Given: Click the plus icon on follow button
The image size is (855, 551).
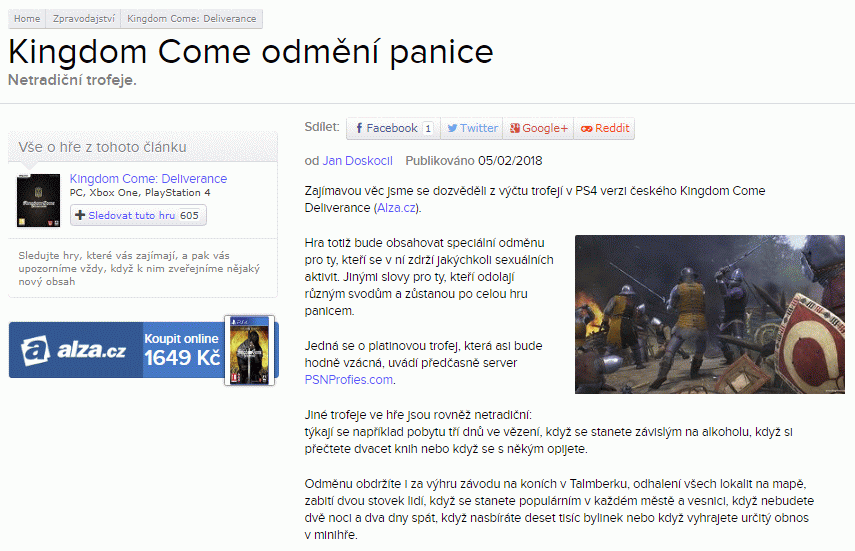Looking at the screenshot, I should (80, 215).
